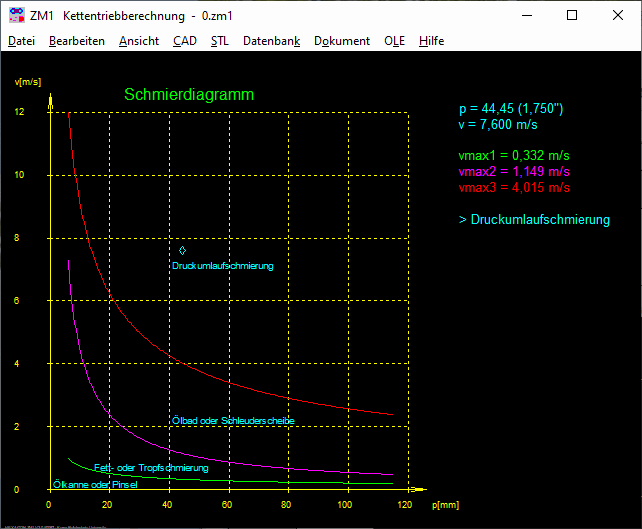The width and height of the screenshot is (642, 529).
Task: Open the Dokument menu
Action: pyautogui.click(x=341, y=41)
